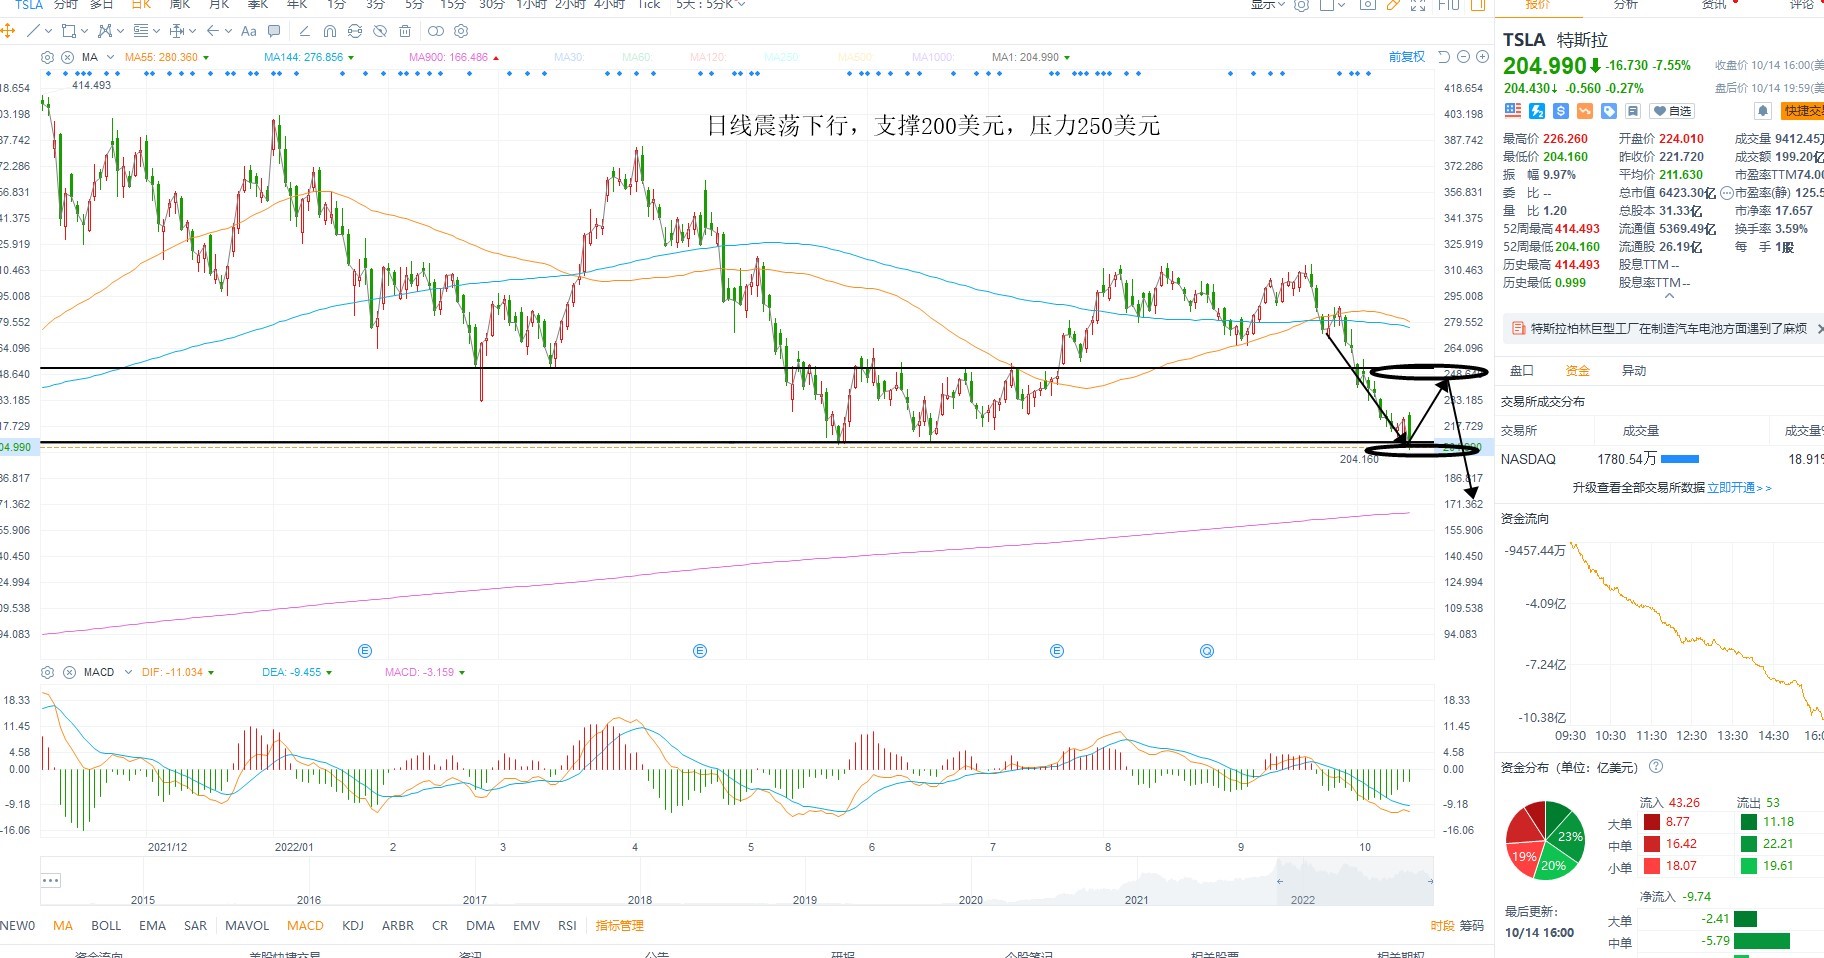The image size is (1824, 958).
Task: Click the orange trend chart icon
Action: tap(1585, 111)
